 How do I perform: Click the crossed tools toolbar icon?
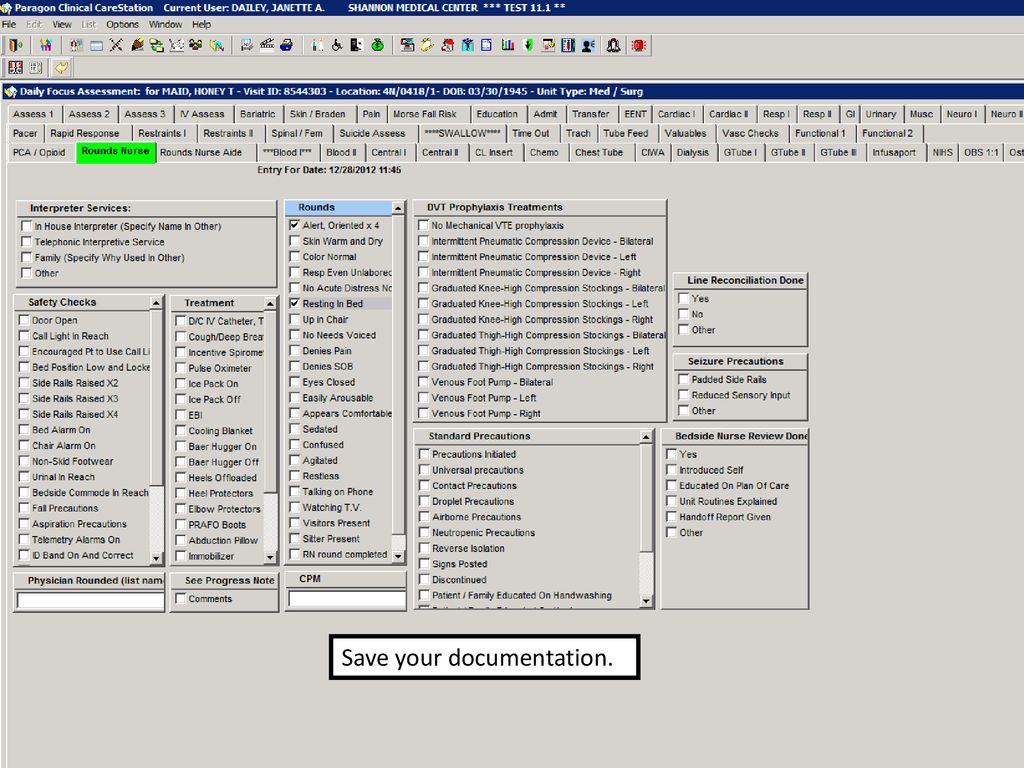[x=116, y=45]
